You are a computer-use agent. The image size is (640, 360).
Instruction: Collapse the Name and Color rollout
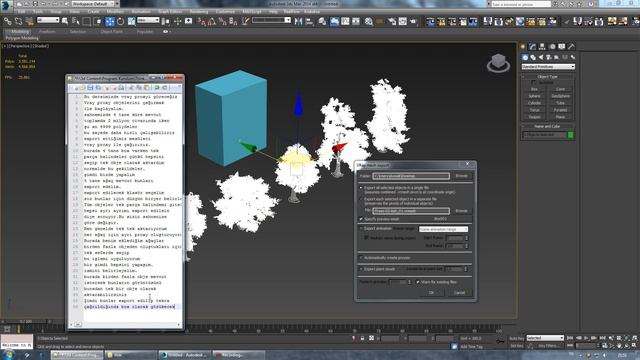(x=547, y=127)
